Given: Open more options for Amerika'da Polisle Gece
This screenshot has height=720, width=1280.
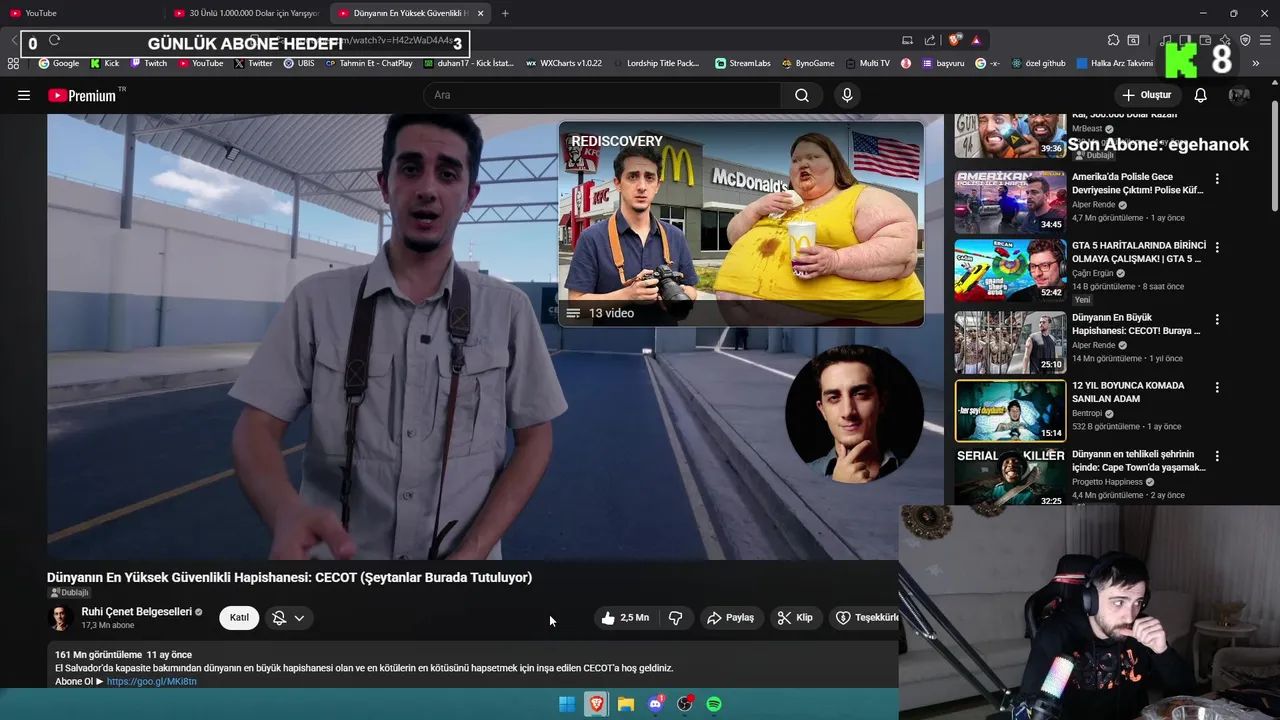Looking at the screenshot, I should (x=1217, y=179).
